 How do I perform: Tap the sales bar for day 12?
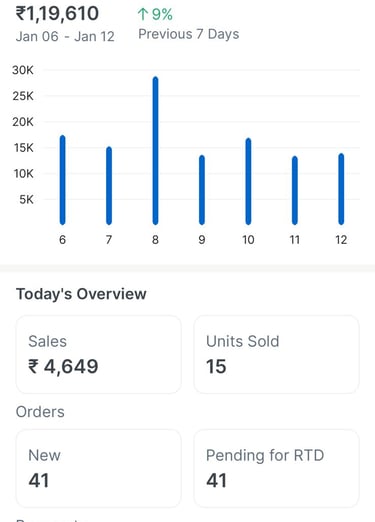[341, 189]
